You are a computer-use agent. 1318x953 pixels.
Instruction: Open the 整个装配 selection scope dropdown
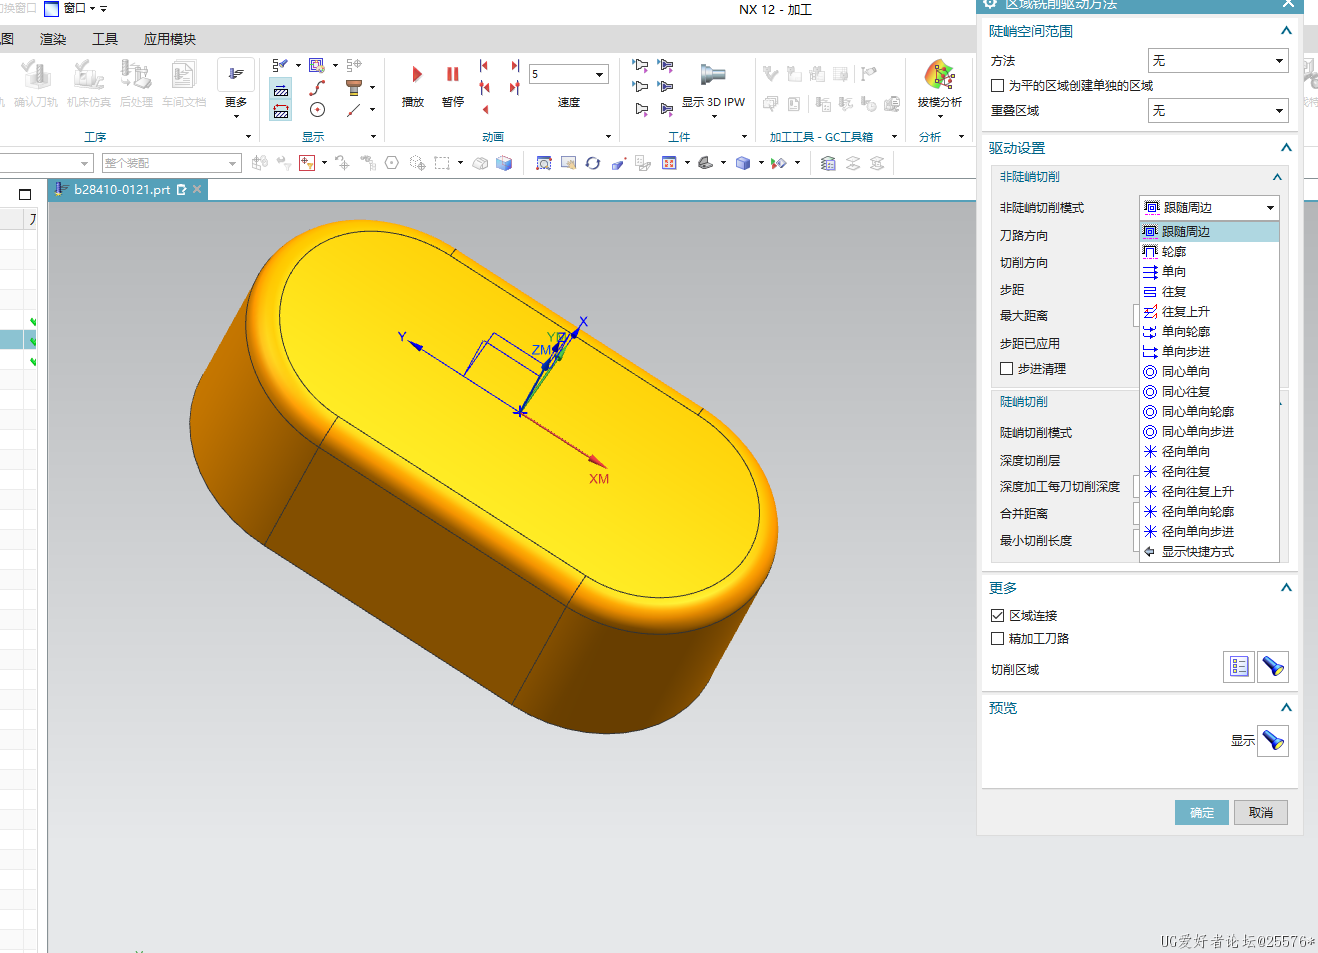tap(171, 163)
